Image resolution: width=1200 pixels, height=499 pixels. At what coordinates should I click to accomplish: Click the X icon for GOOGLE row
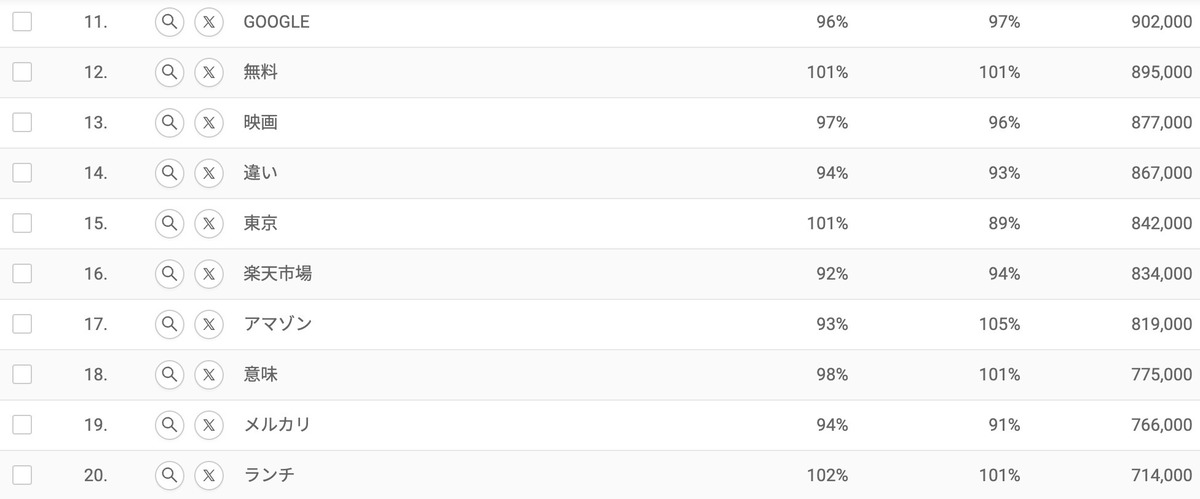point(208,22)
